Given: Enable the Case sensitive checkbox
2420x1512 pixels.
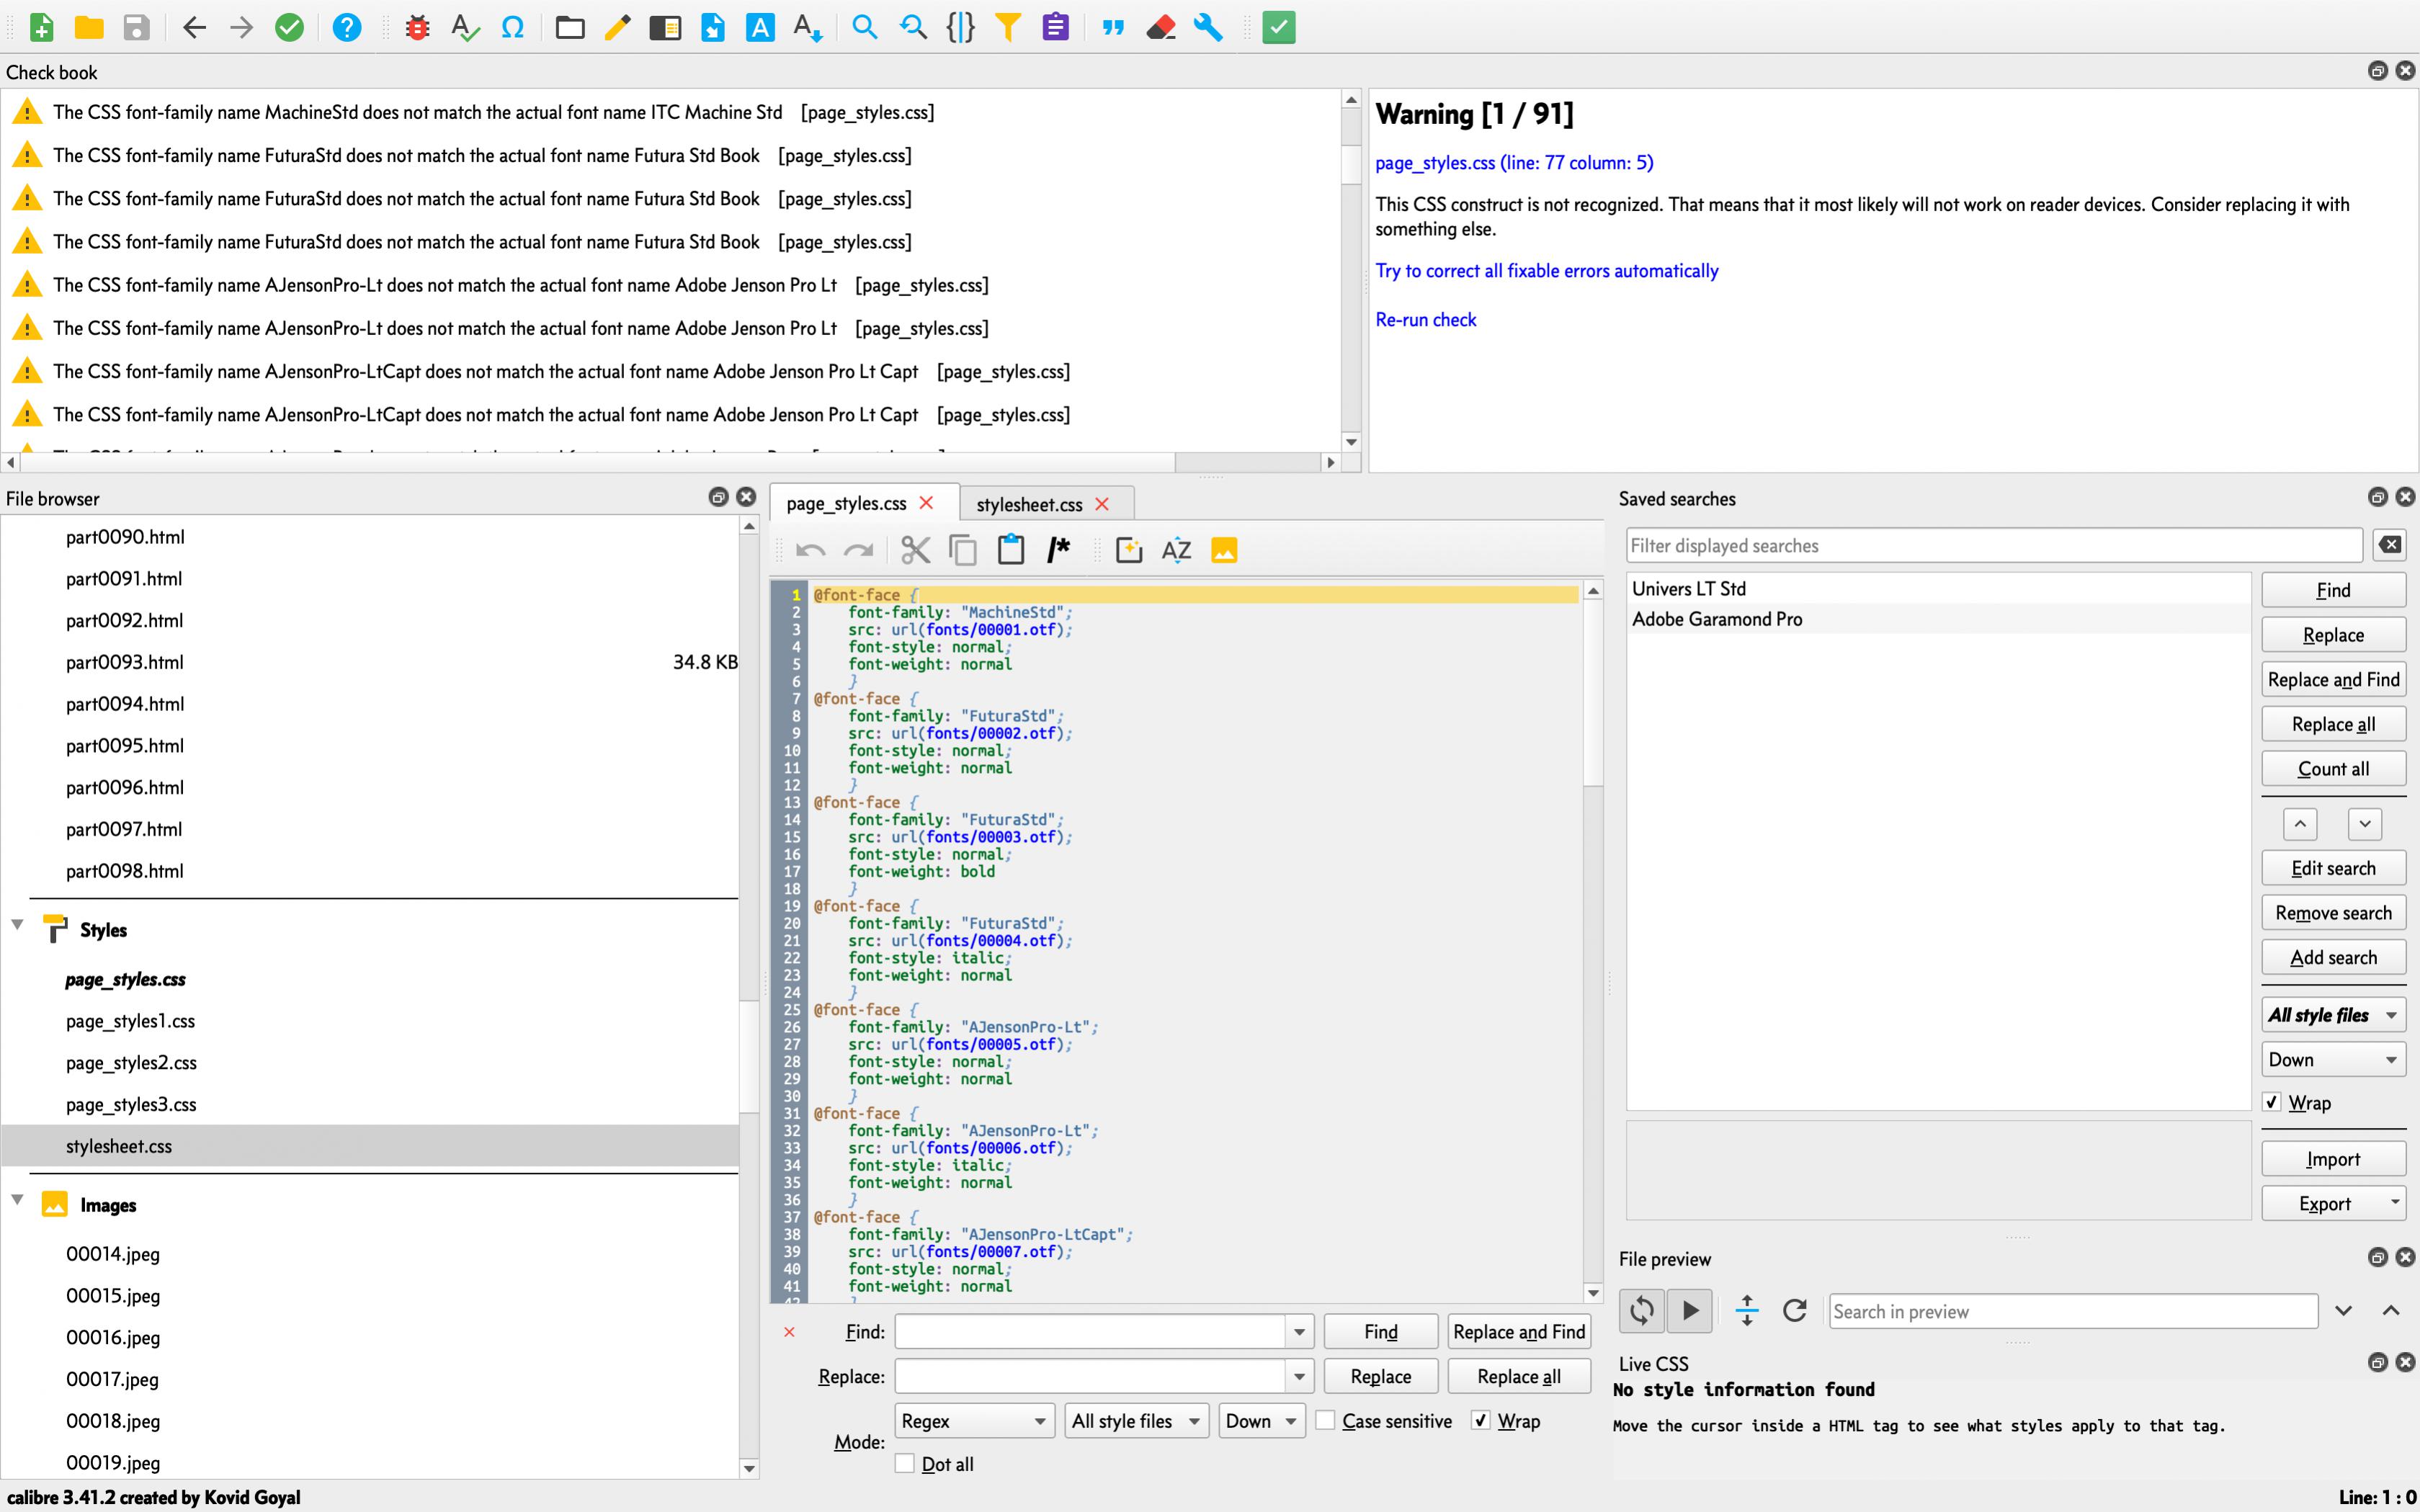Looking at the screenshot, I should point(1326,1421).
